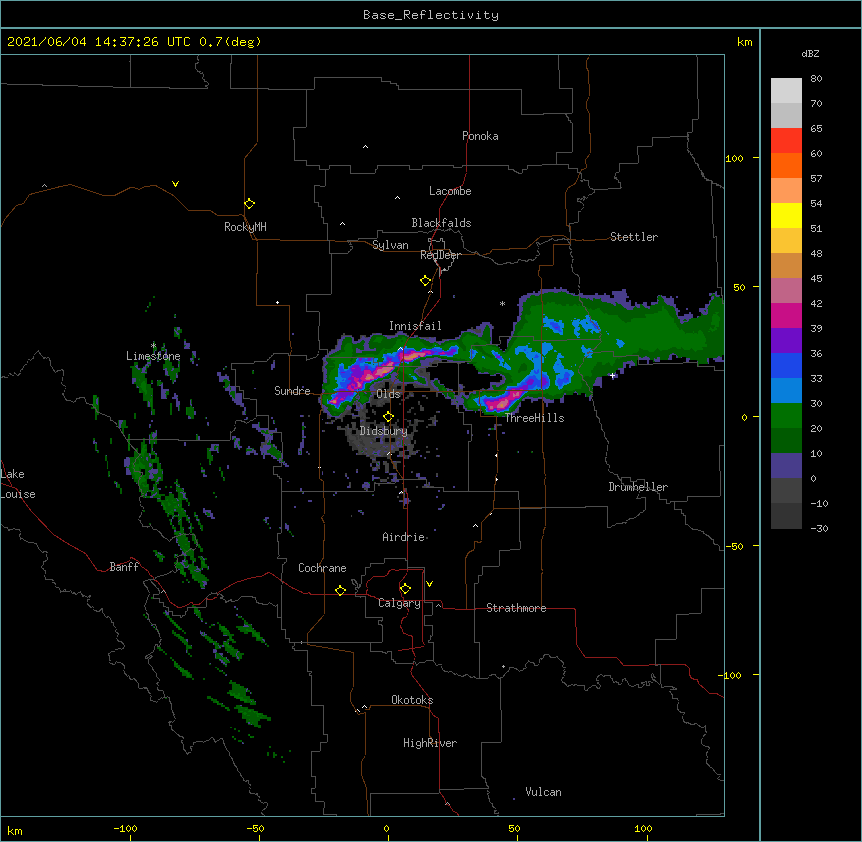
Task: Select the Lacombe city label
Action: (x=450, y=191)
